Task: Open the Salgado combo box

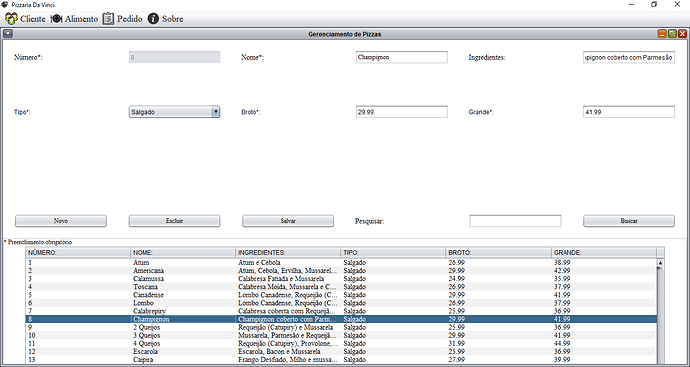Action: click(x=174, y=112)
